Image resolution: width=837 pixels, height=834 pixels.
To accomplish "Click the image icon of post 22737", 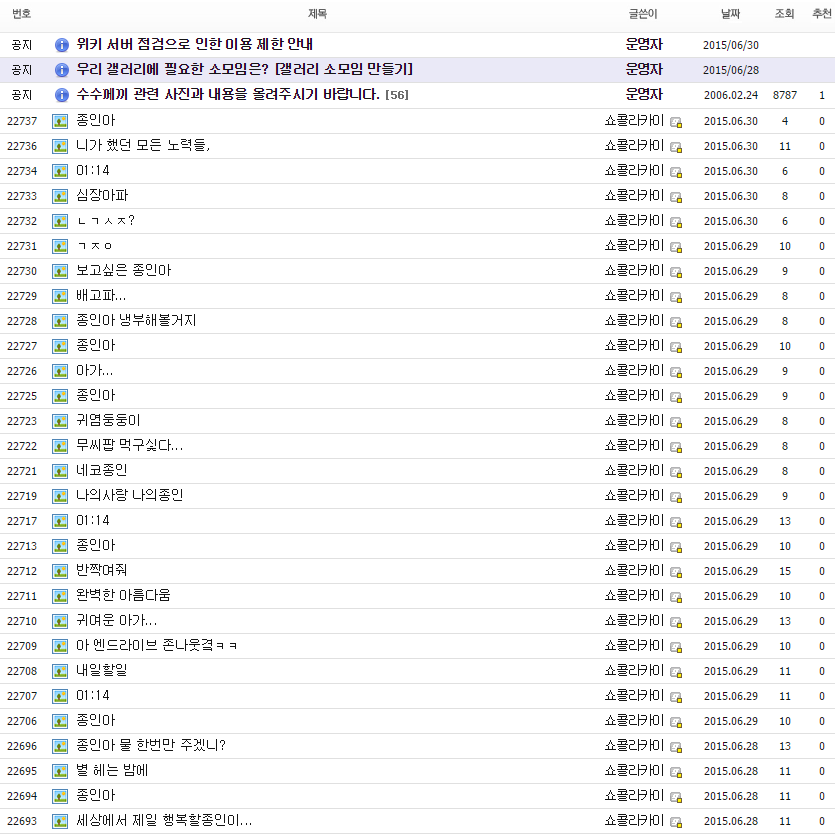I will 60,121.
